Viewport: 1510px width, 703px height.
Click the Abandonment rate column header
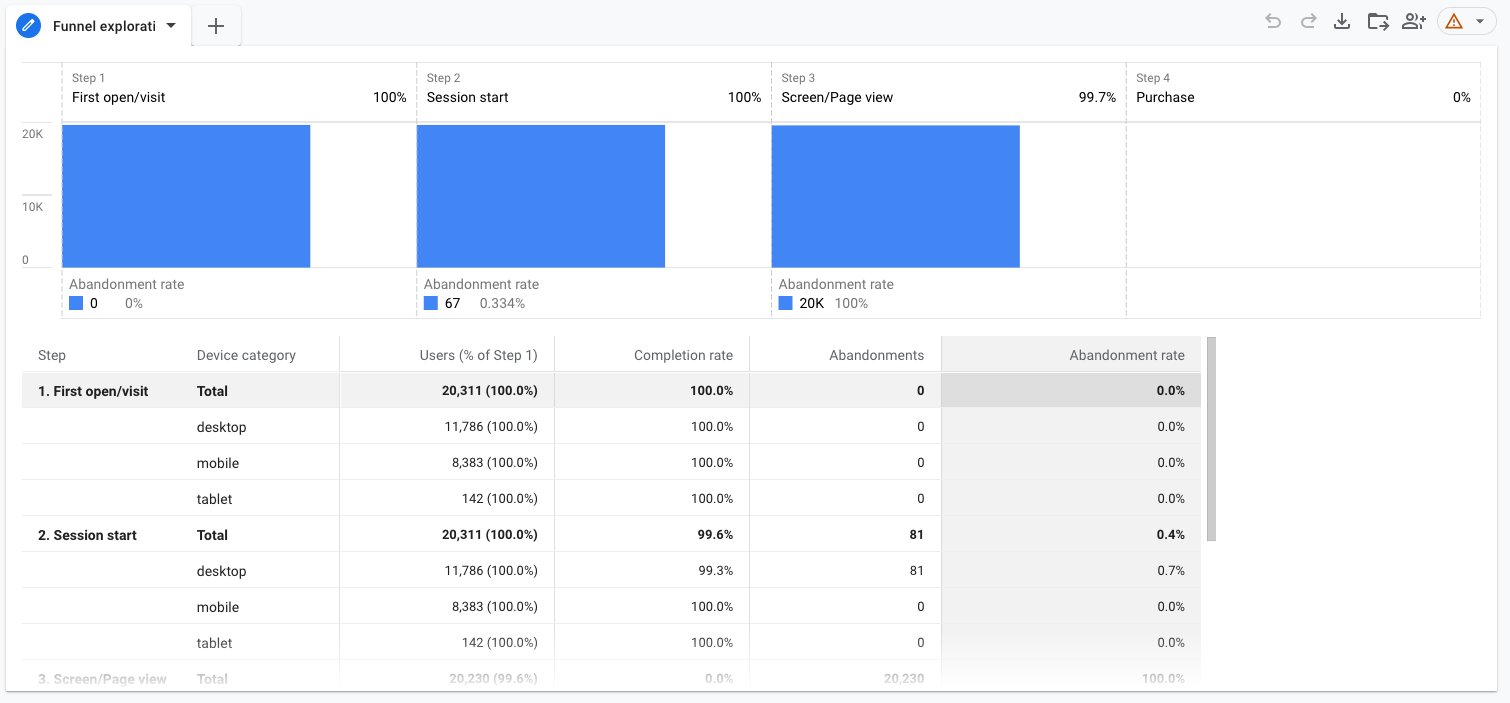pyautogui.click(x=1126, y=355)
